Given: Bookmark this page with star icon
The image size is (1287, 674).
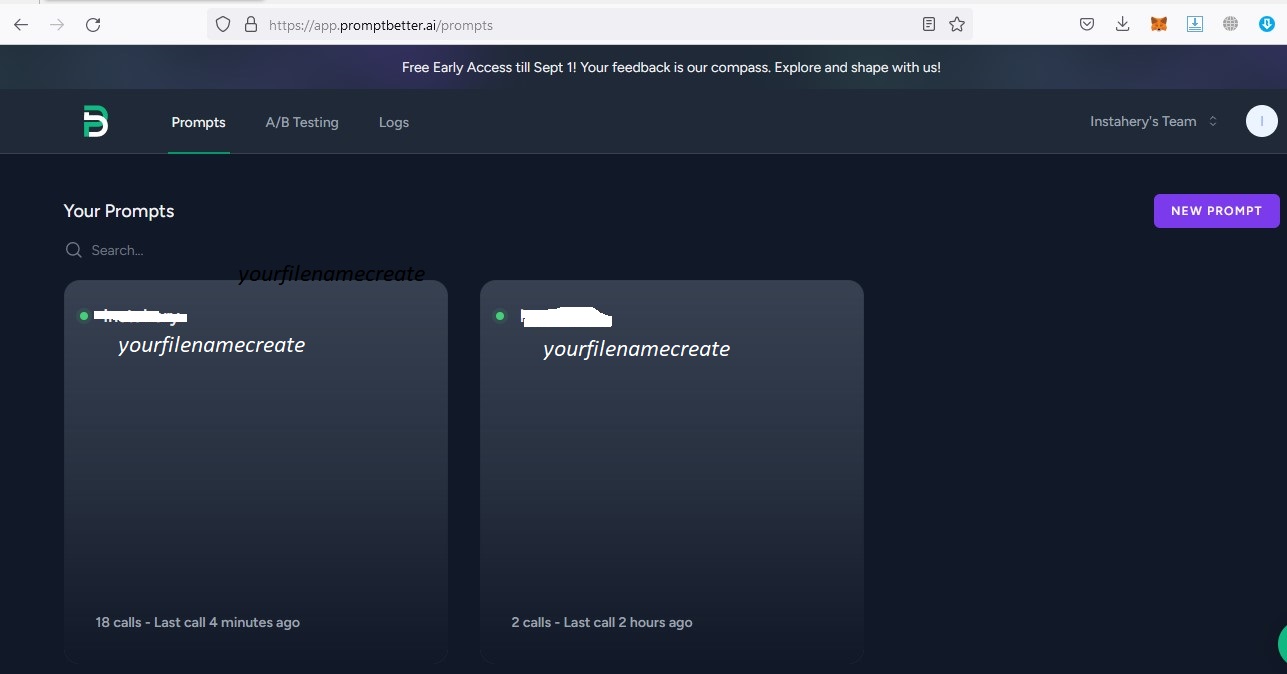Looking at the screenshot, I should (x=957, y=25).
